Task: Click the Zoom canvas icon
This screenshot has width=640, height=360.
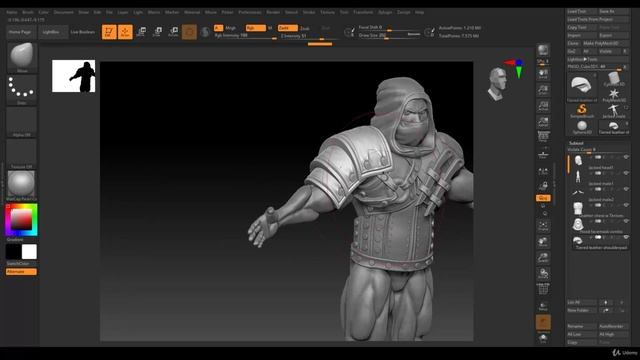Action: 543,90
